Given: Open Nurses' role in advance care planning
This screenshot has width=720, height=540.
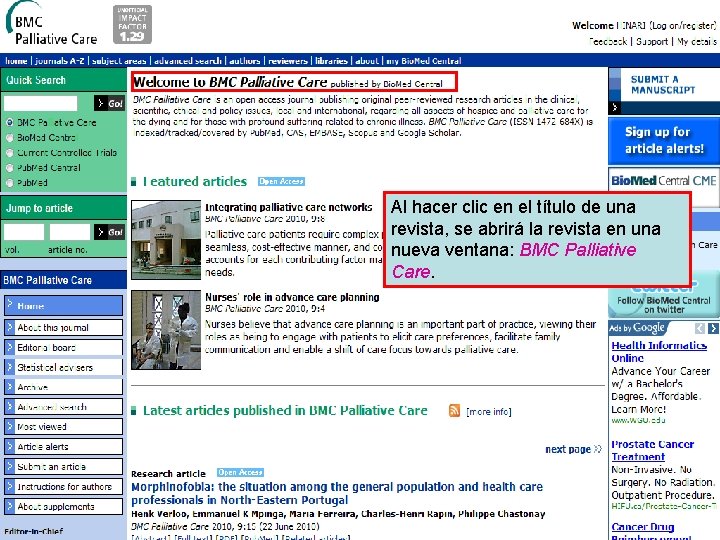Looking at the screenshot, I should point(292,297).
